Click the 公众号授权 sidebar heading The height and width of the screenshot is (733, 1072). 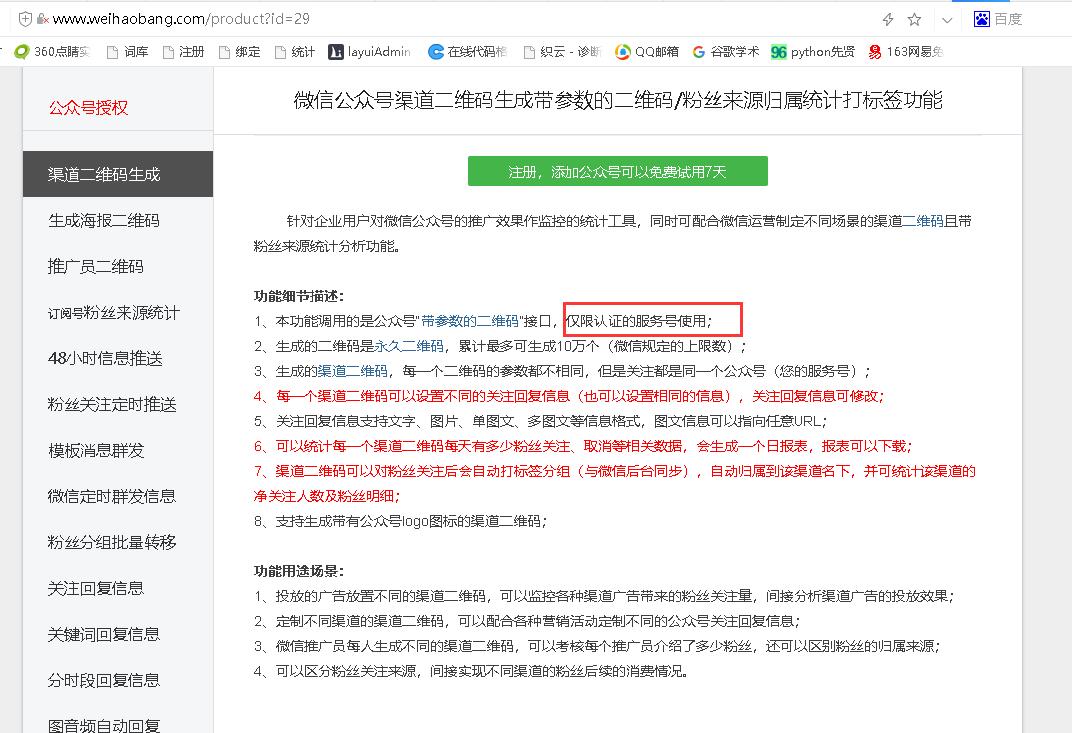point(88,108)
